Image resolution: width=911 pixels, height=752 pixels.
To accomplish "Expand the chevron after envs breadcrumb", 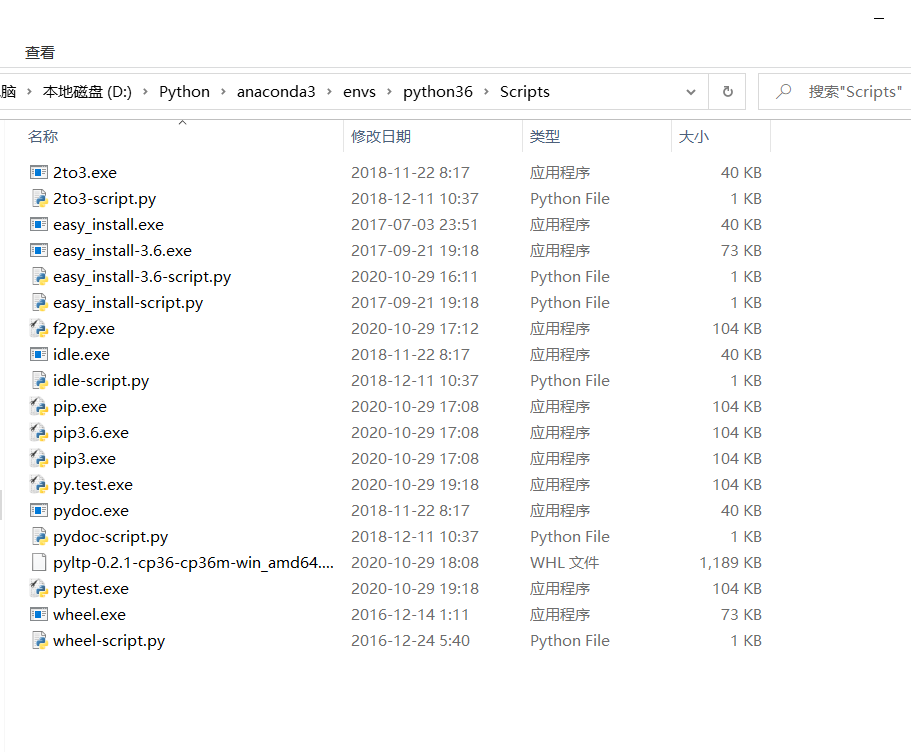I will coord(389,92).
